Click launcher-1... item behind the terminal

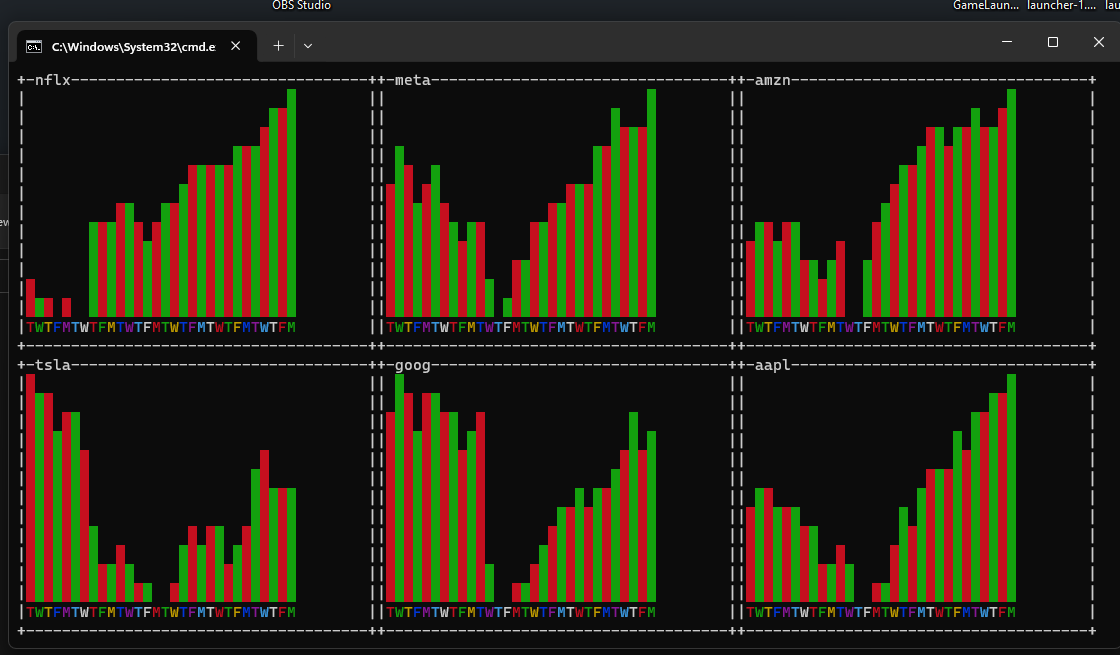click(1061, 5)
